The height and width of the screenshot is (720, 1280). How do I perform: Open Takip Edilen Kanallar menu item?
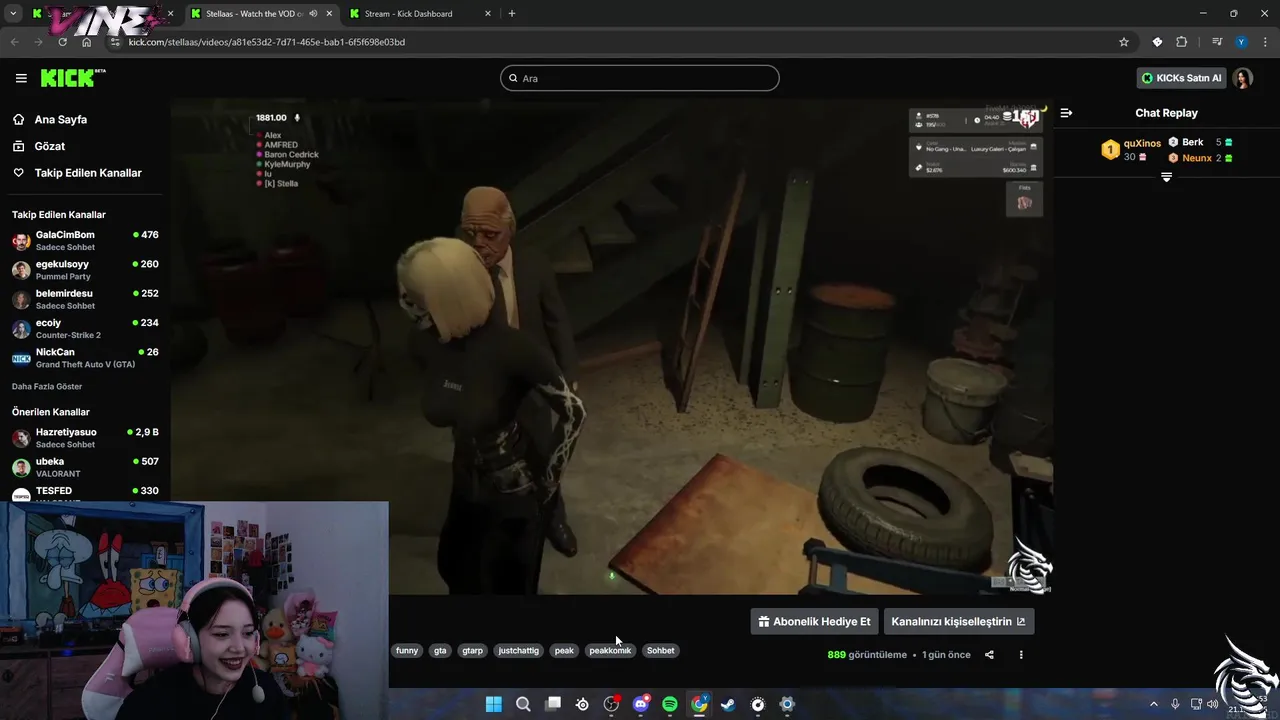pyautogui.click(x=88, y=173)
